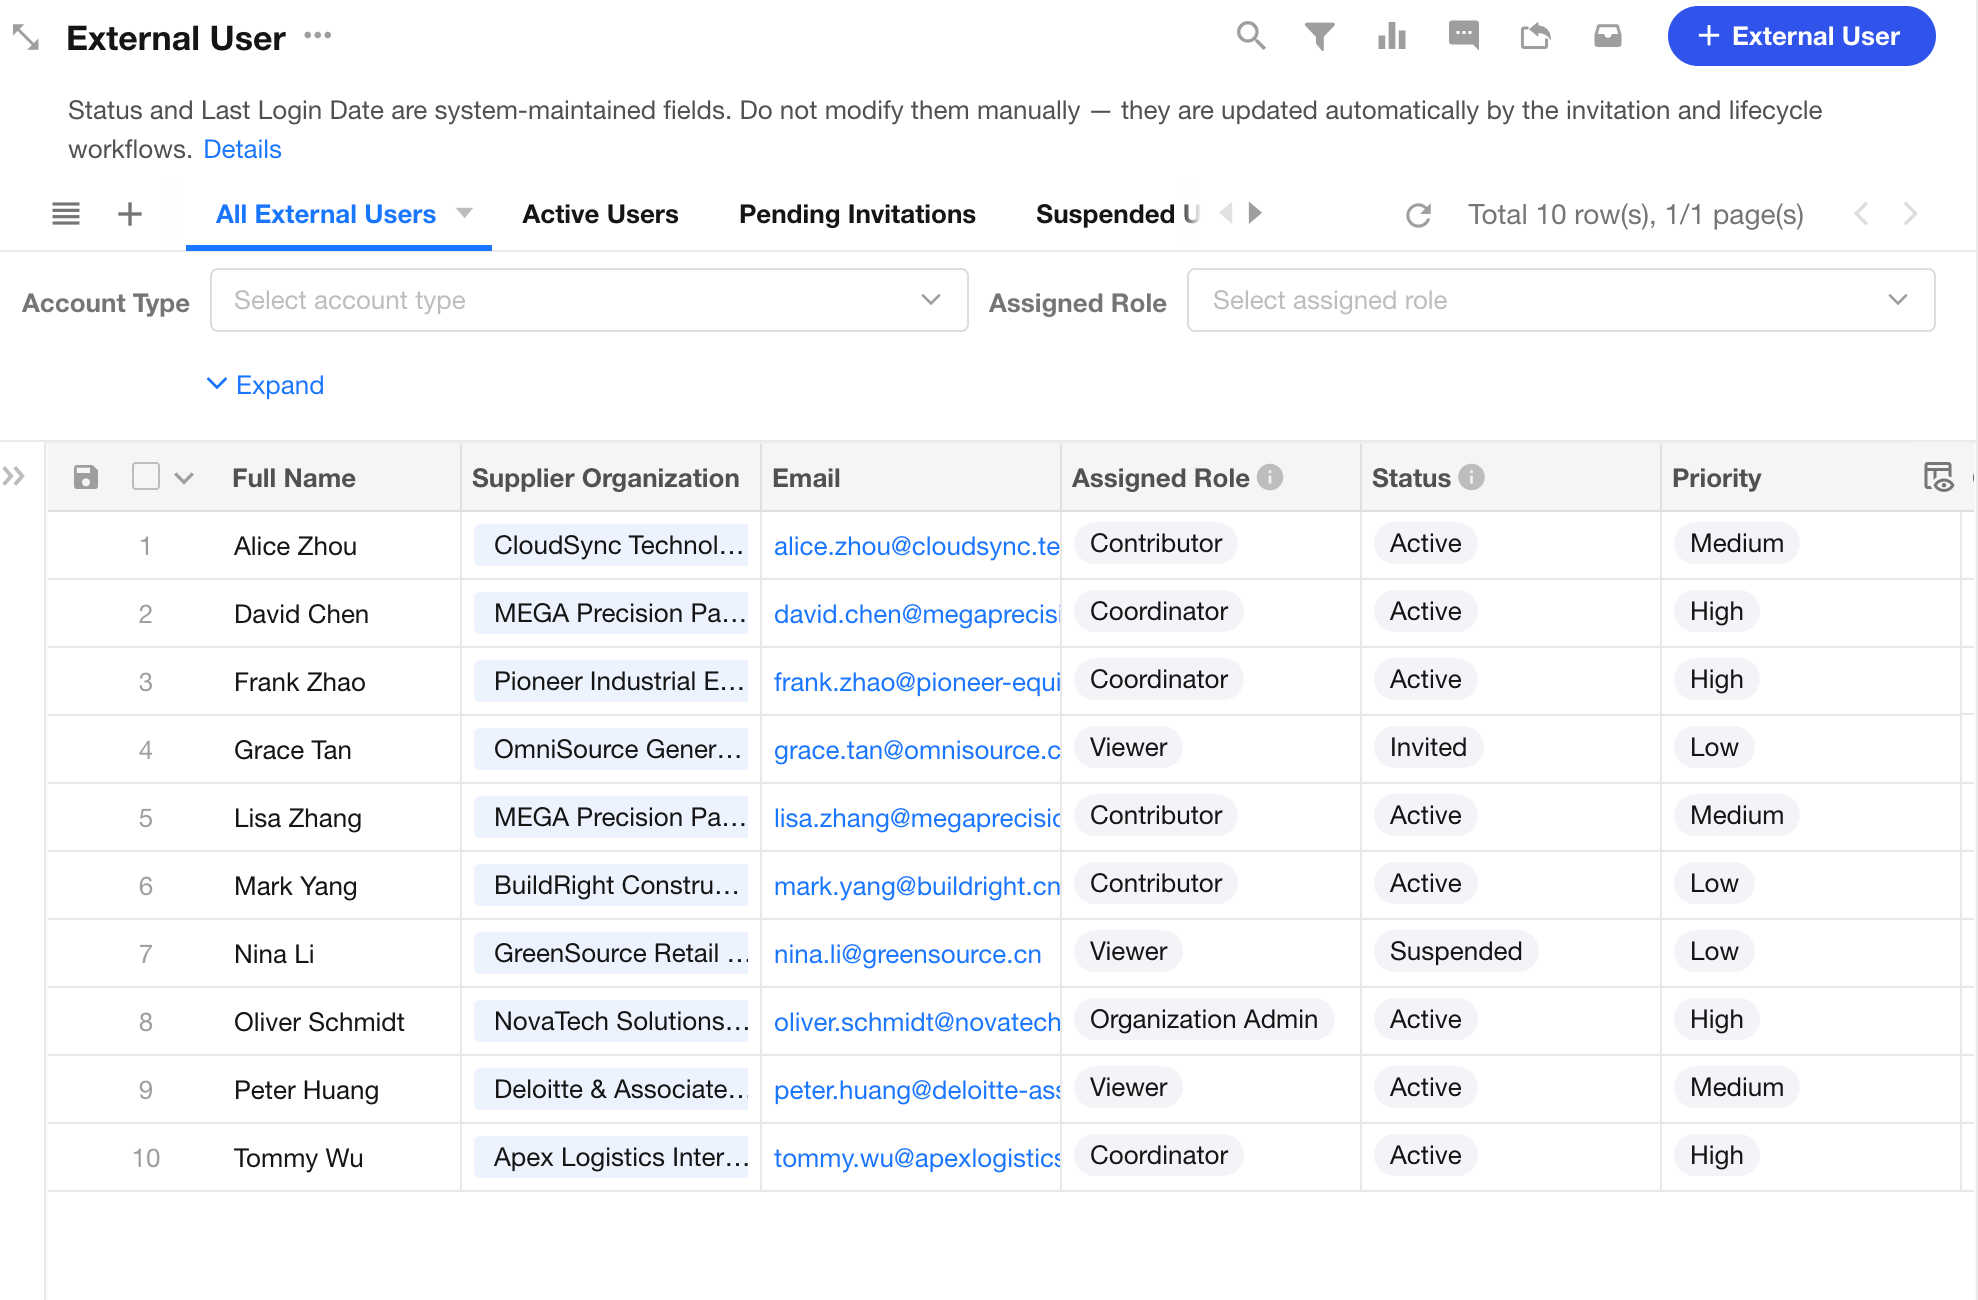Click the save icon in table header
Image resolution: width=1978 pixels, height=1300 pixels.
point(86,477)
